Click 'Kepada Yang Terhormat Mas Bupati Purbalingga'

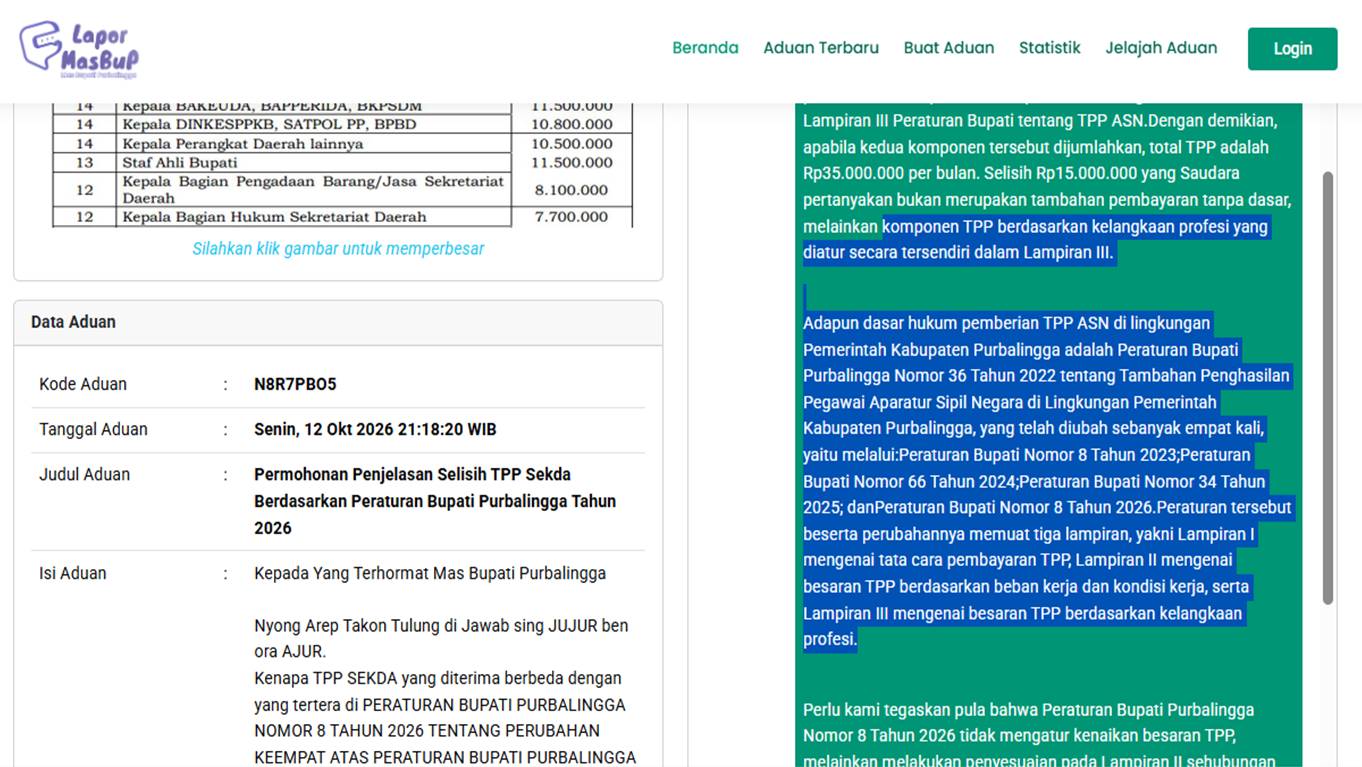point(430,573)
